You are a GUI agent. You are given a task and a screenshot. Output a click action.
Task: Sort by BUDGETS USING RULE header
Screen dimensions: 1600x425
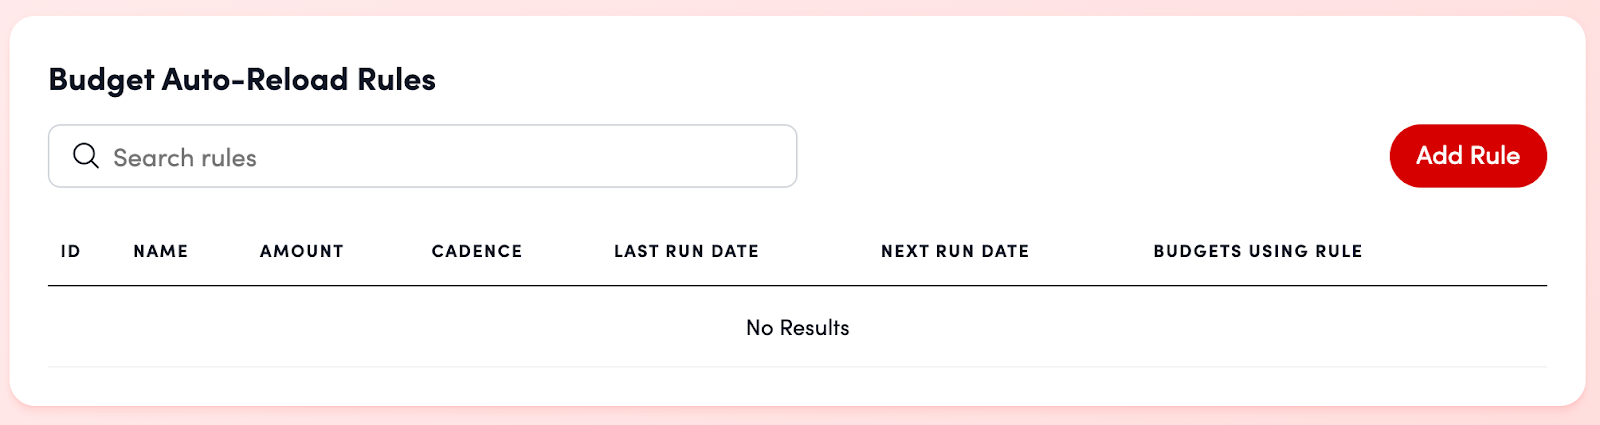(1257, 251)
